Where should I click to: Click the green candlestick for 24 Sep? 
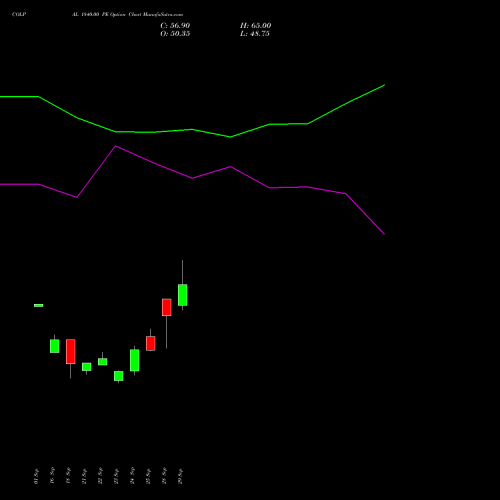[x=135, y=360]
